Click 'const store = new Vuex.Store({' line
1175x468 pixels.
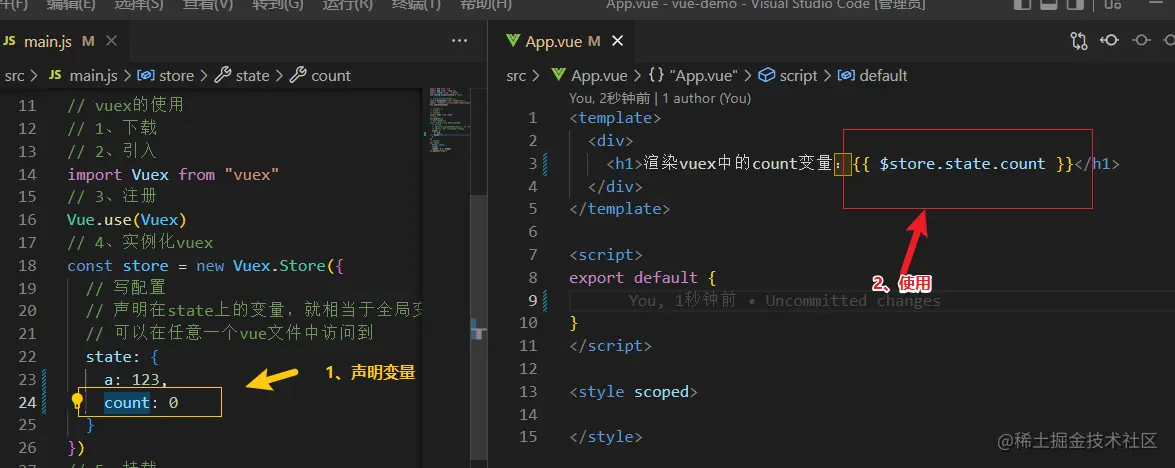point(205,266)
